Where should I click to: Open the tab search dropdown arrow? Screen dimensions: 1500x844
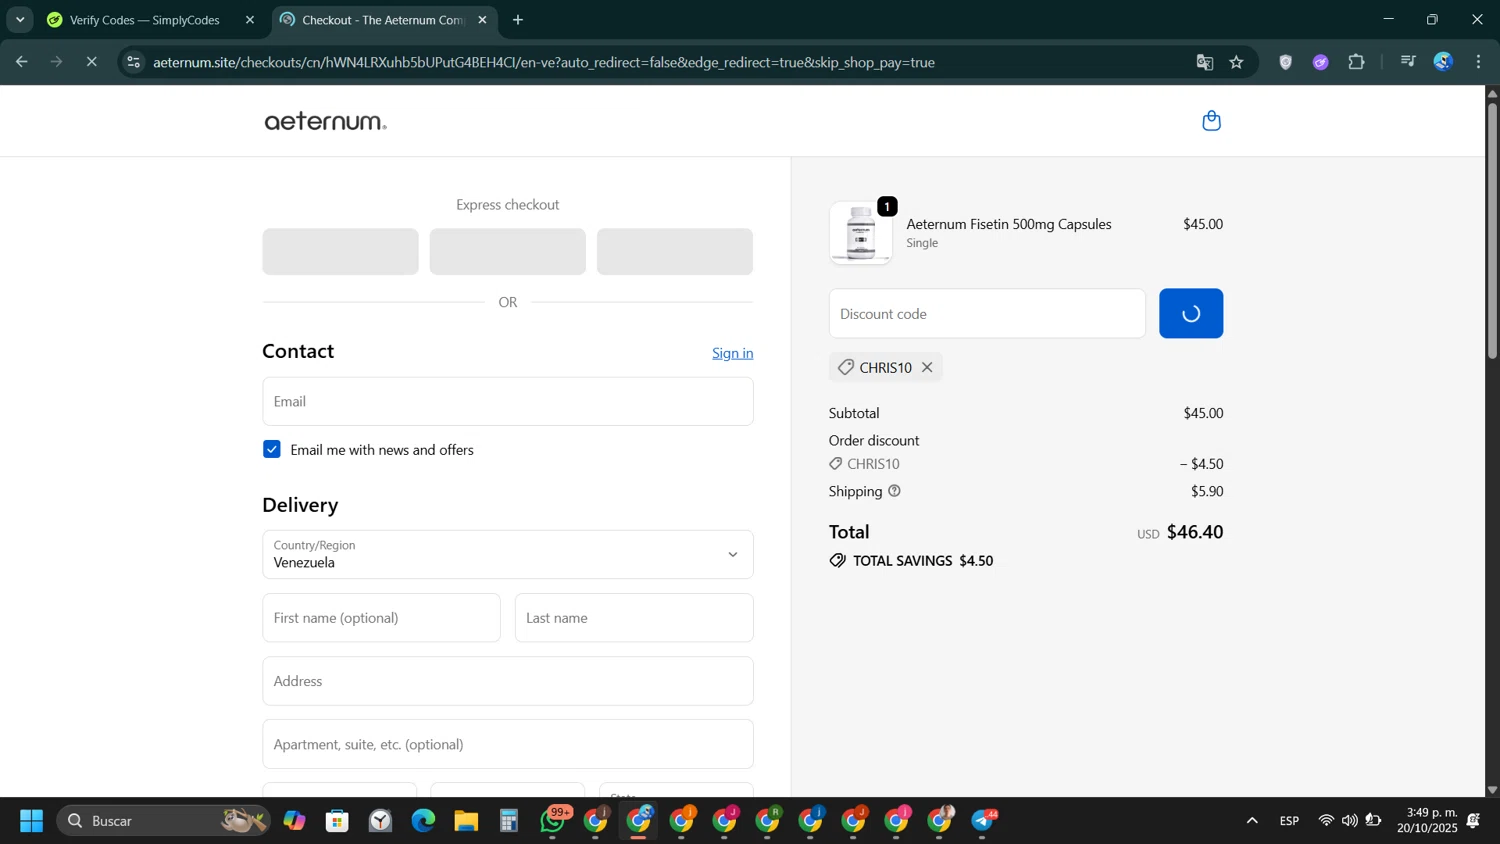click(20, 20)
